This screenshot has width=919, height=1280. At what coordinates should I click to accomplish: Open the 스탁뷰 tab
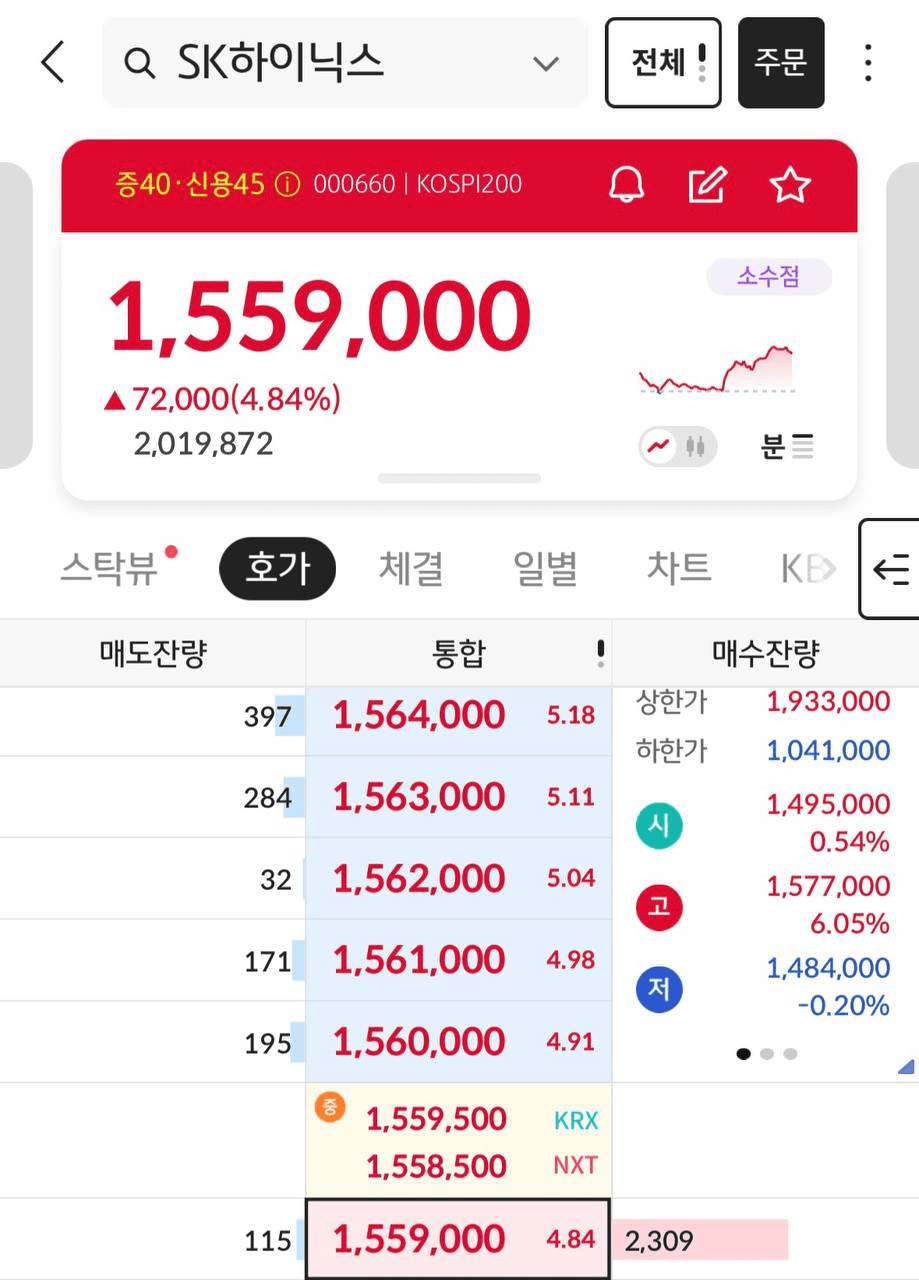pyautogui.click(x=109, y=569)
